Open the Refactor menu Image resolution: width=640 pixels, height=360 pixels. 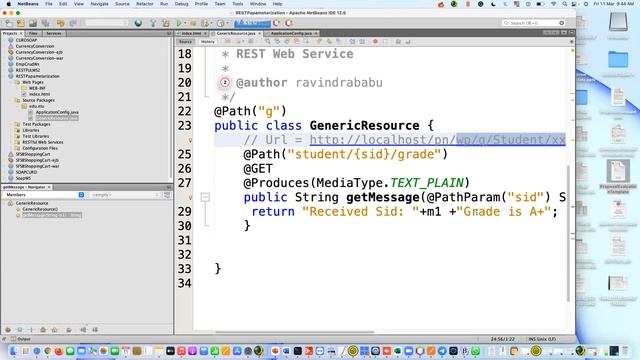coord(144,4)
